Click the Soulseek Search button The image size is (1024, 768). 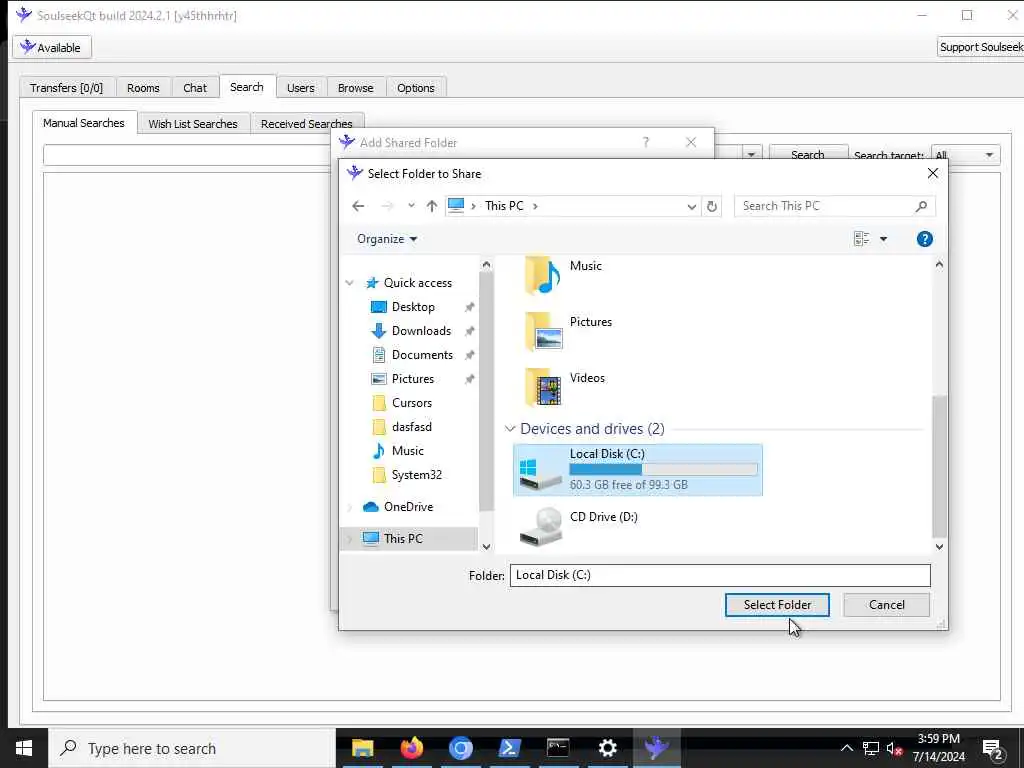[x=808, y=154]
